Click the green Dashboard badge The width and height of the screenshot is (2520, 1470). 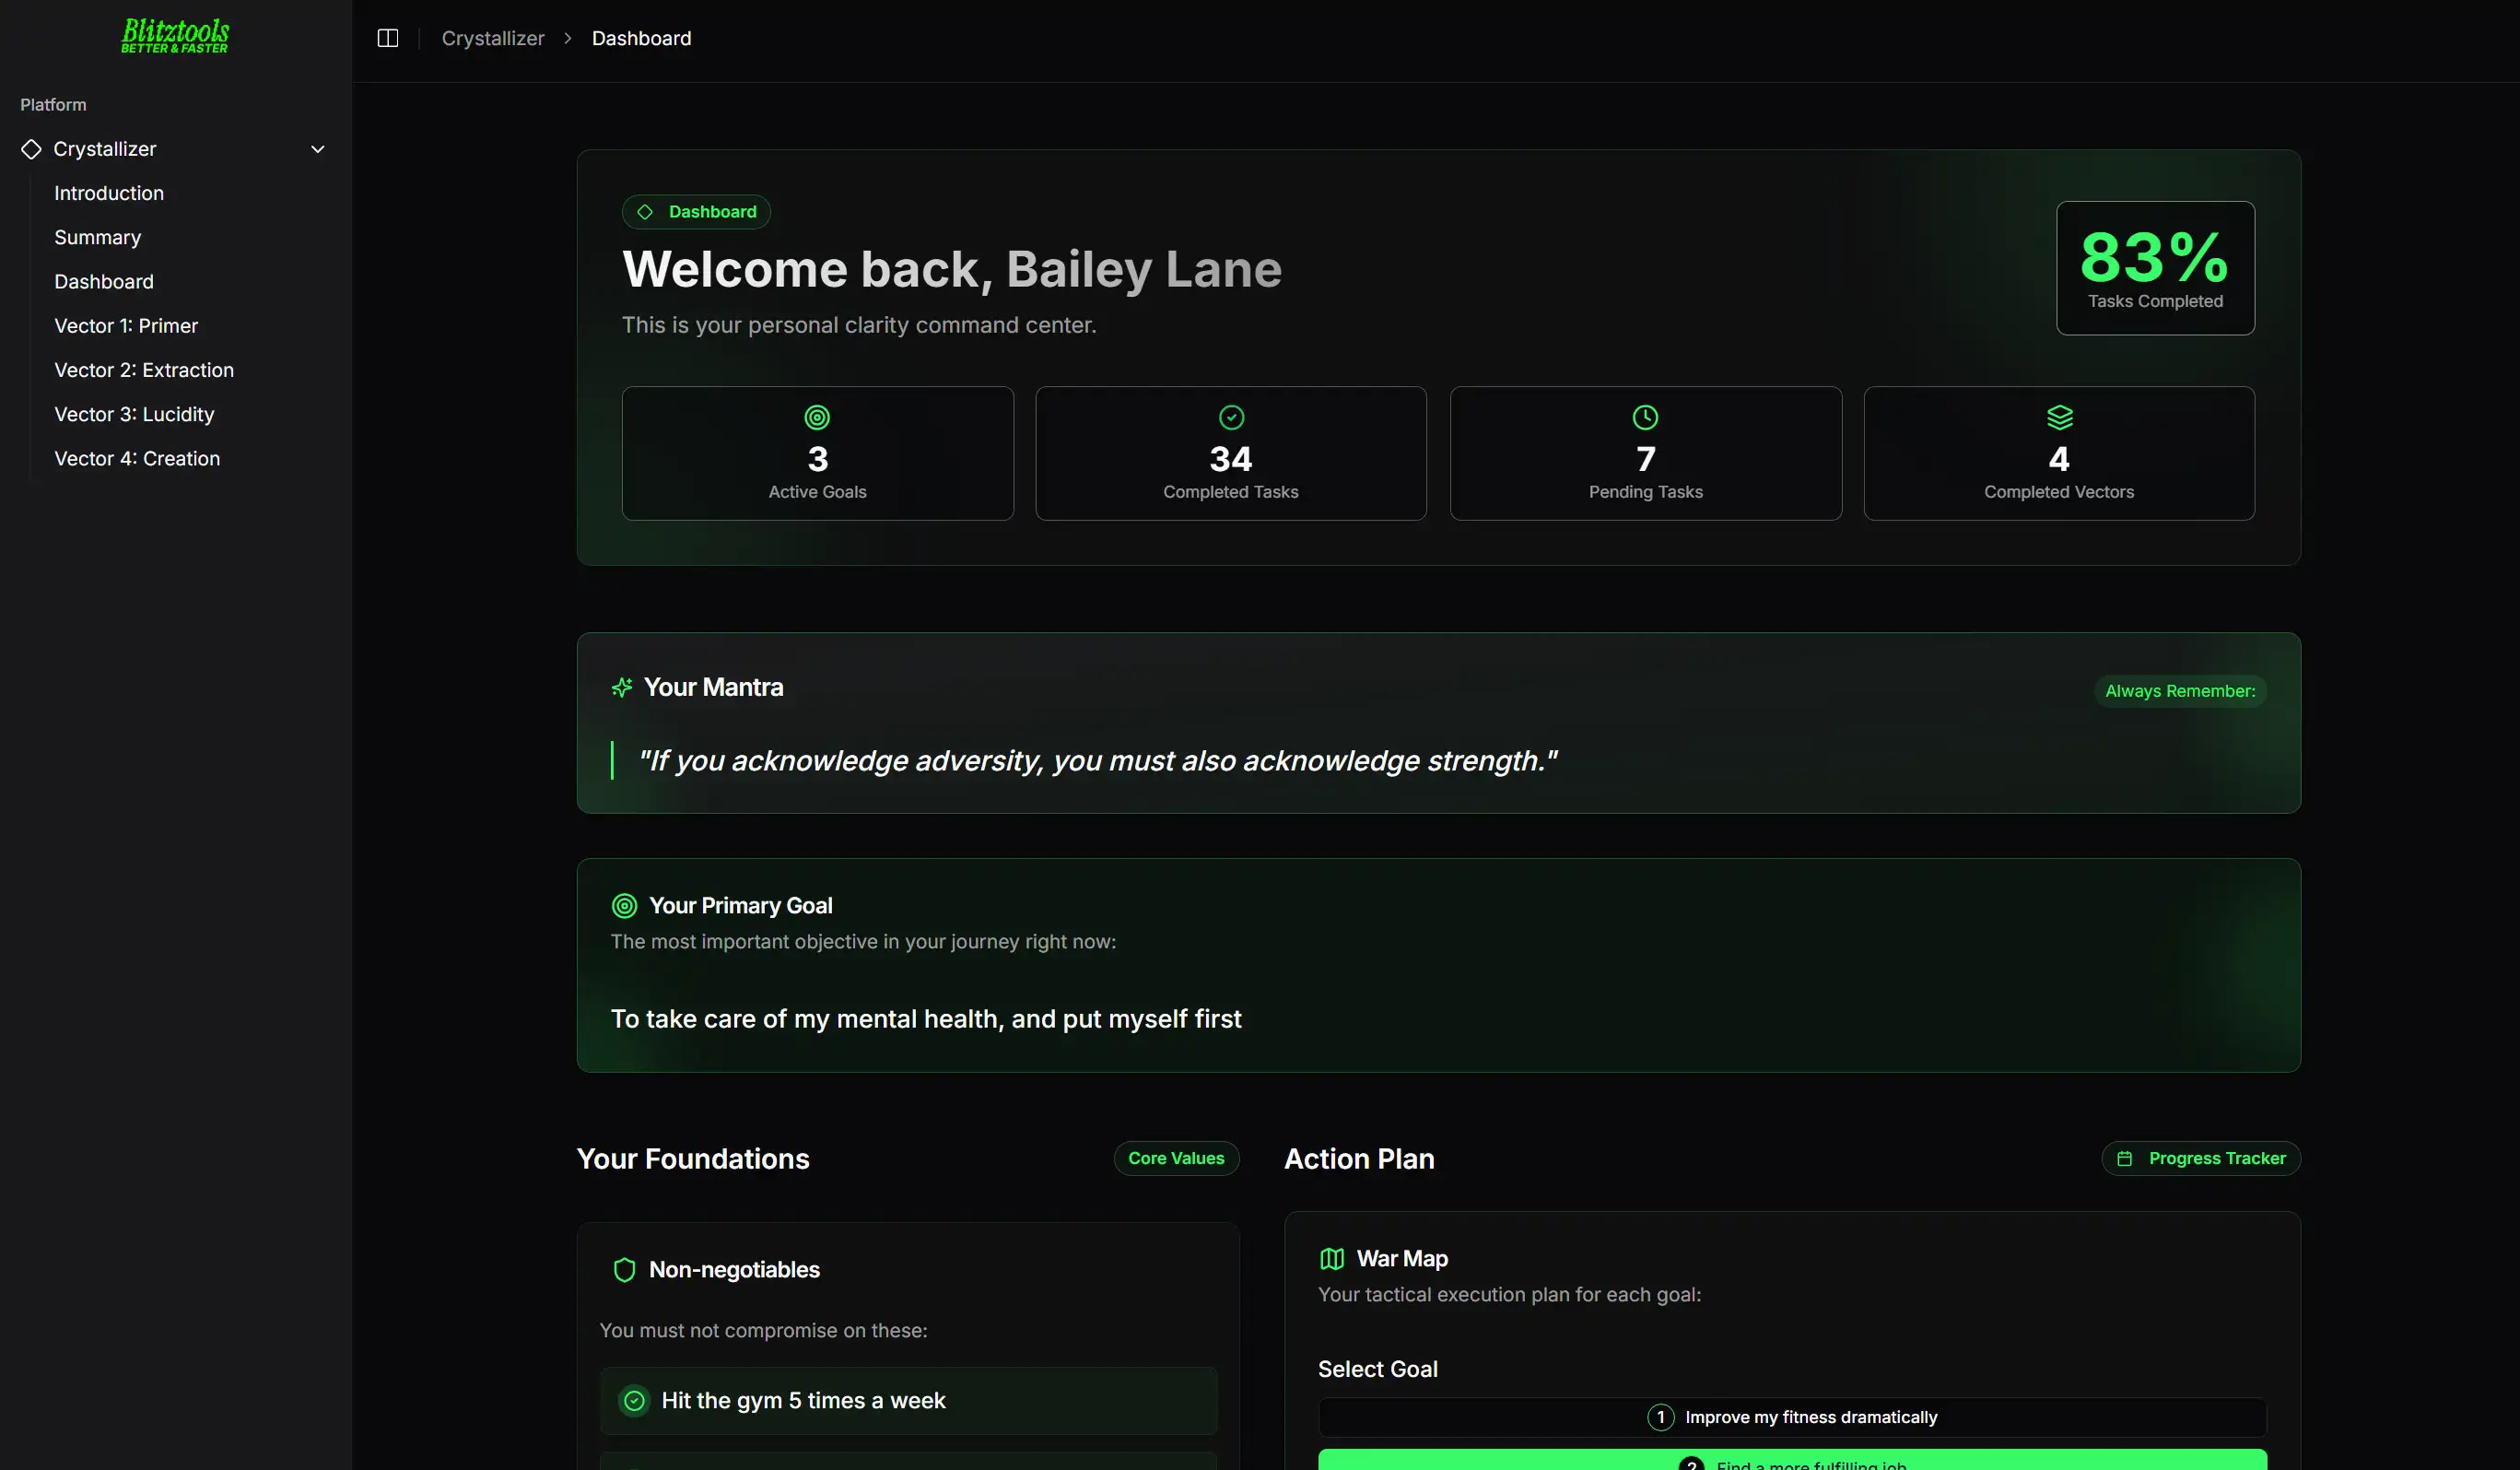pyautogui.click(x=696, y=212)
